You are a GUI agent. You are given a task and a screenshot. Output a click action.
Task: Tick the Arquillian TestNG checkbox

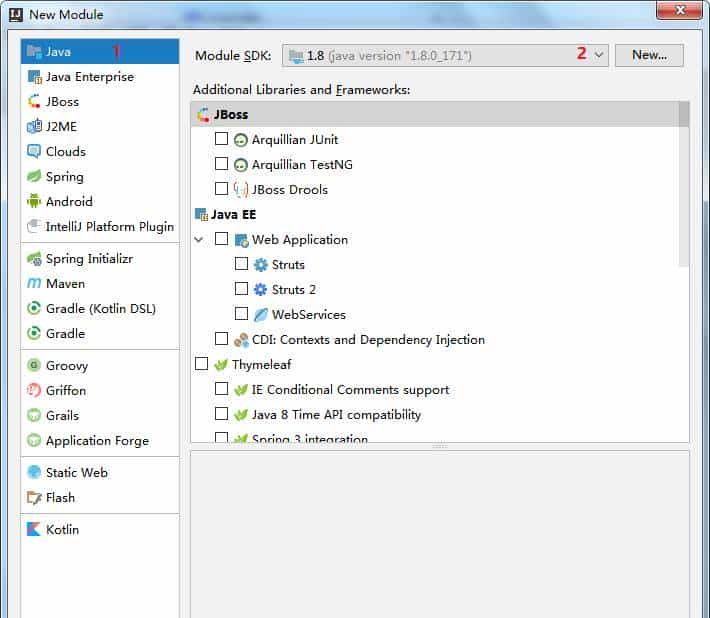pyautogui.click(x=221, y=163)
